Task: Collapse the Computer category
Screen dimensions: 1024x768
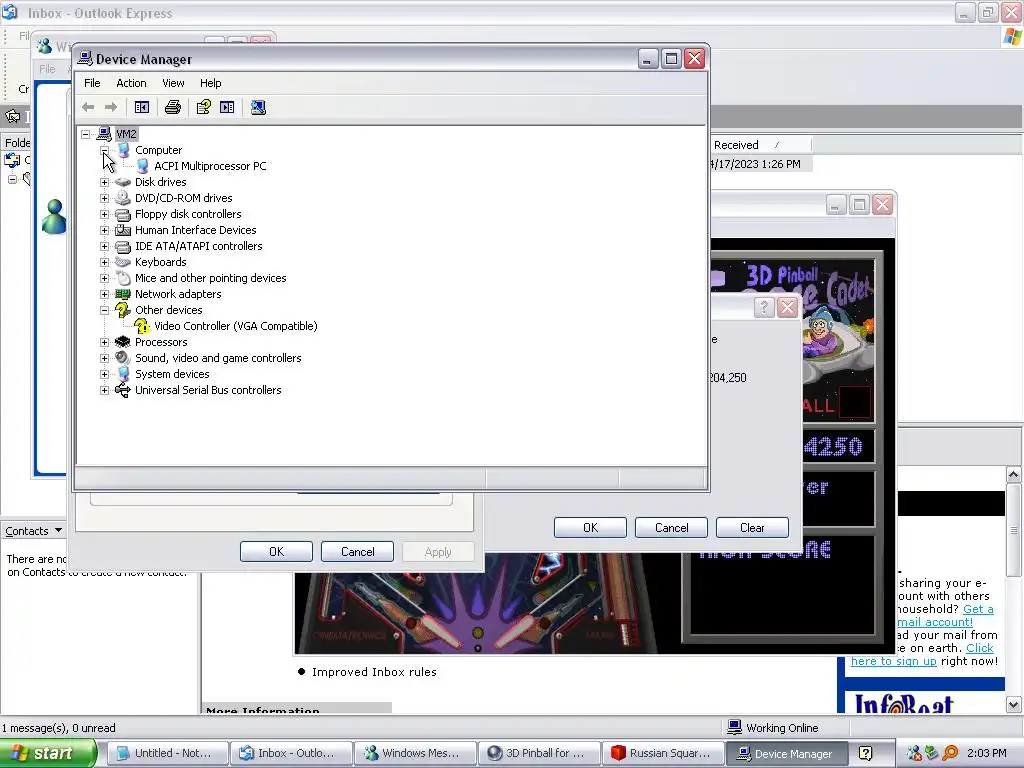Action: [104, 150]
